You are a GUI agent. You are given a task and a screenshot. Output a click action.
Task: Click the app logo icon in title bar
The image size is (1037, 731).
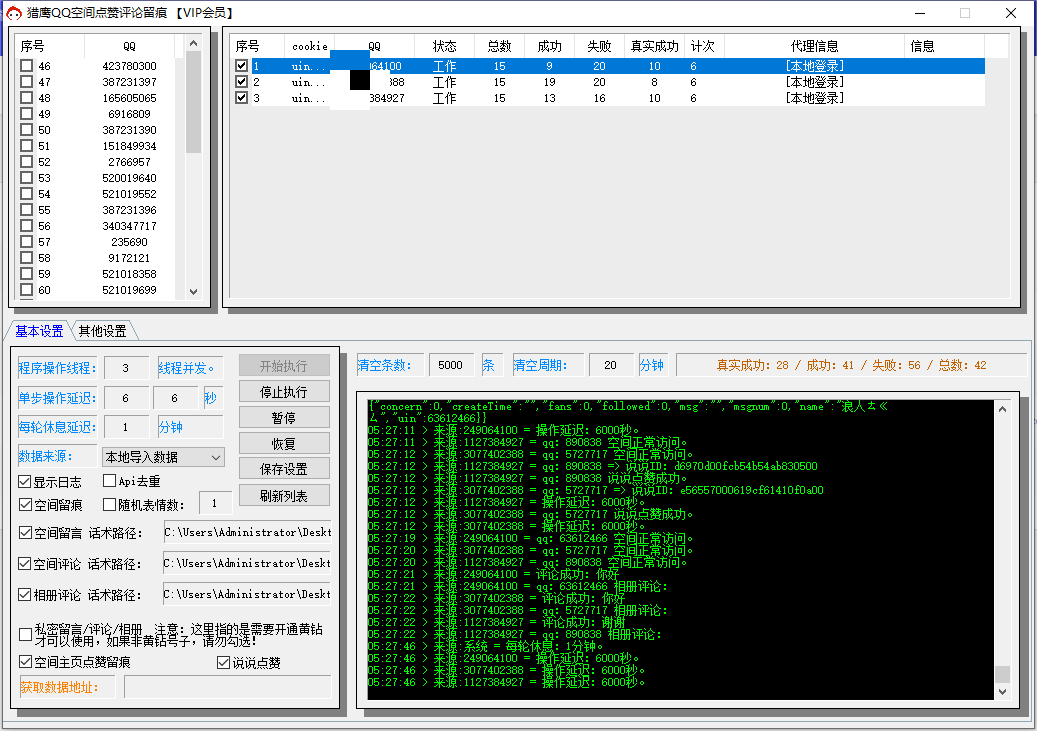(x=14, y=13)
